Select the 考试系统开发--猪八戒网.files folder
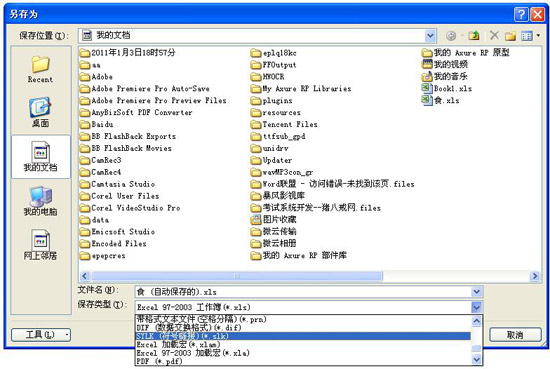This screenshot has width=550, height=369. click(x=316, y=208)
